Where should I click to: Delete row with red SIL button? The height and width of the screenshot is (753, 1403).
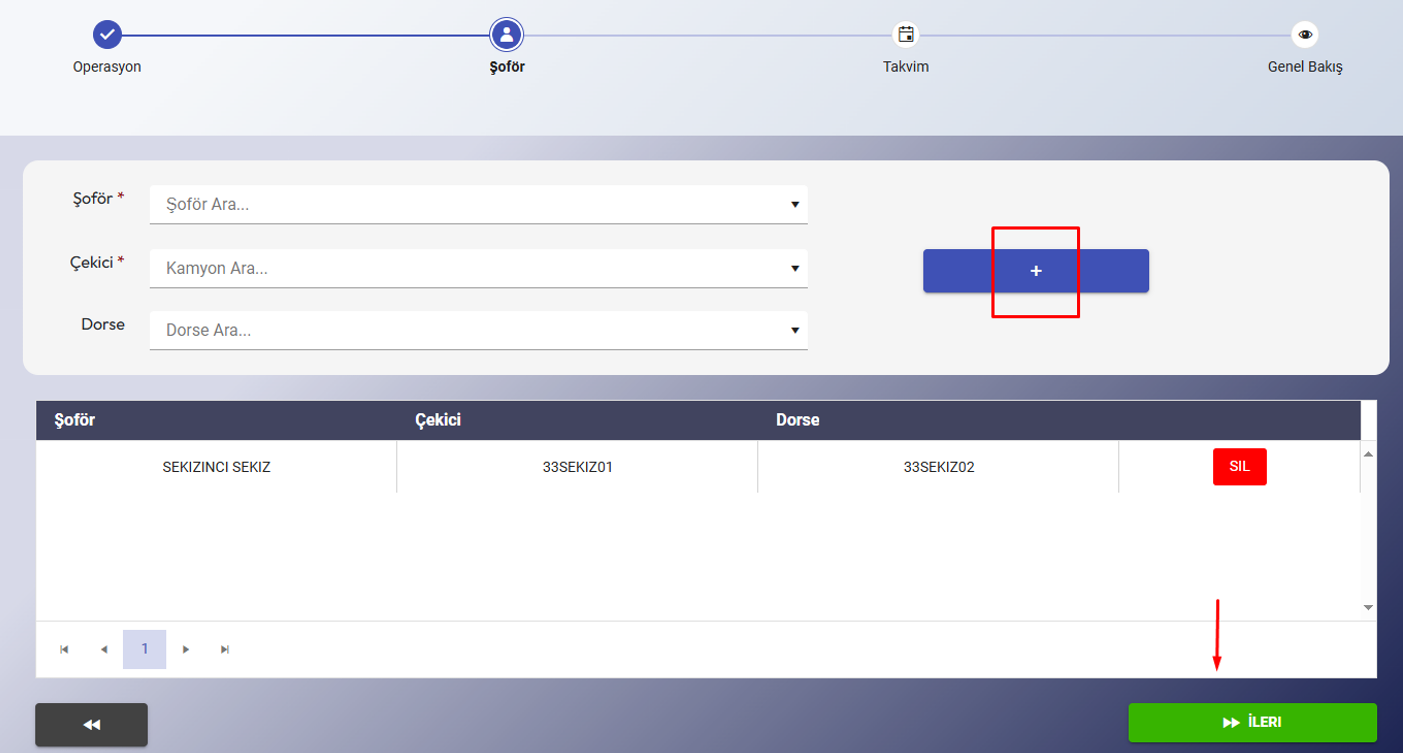click(x=1239, y=467)
